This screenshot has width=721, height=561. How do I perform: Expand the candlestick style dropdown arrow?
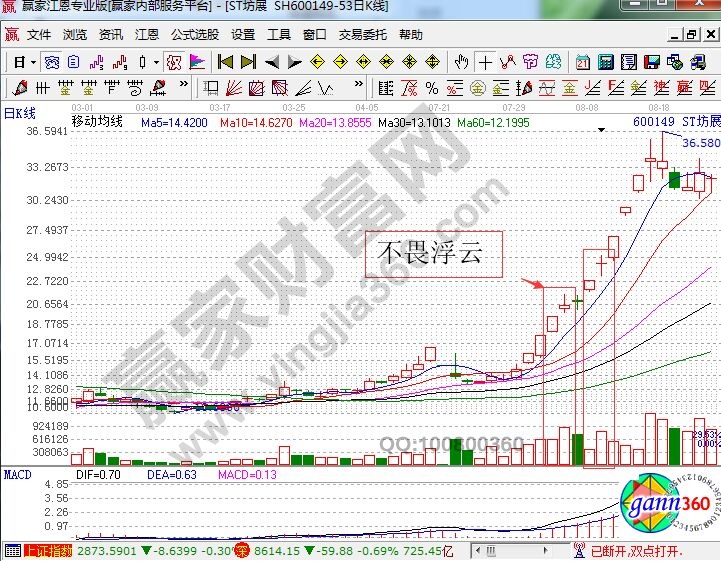156,62
